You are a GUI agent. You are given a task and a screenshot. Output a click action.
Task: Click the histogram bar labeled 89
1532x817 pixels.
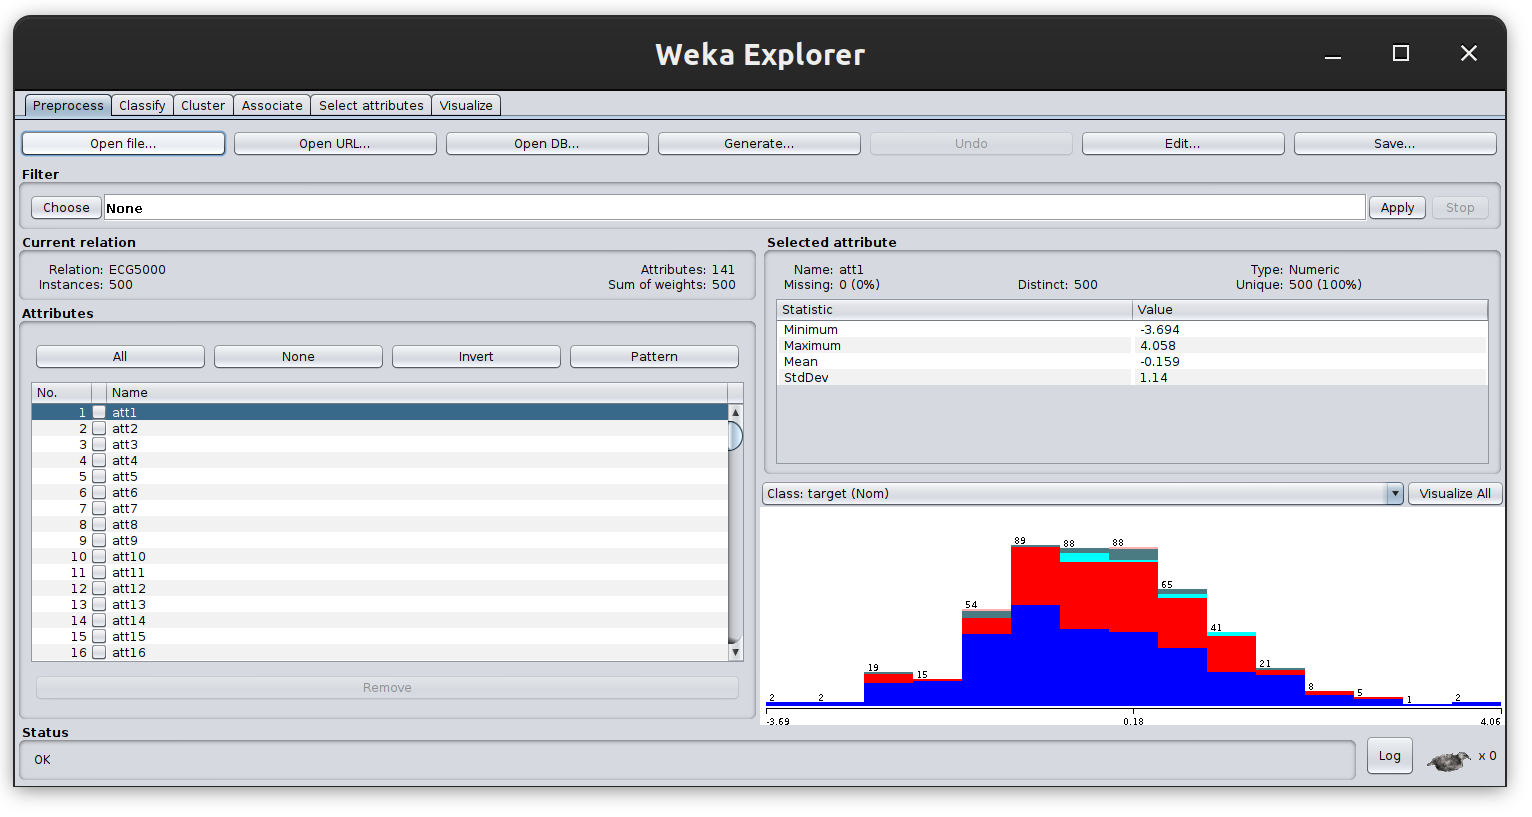click(1035, 625)
